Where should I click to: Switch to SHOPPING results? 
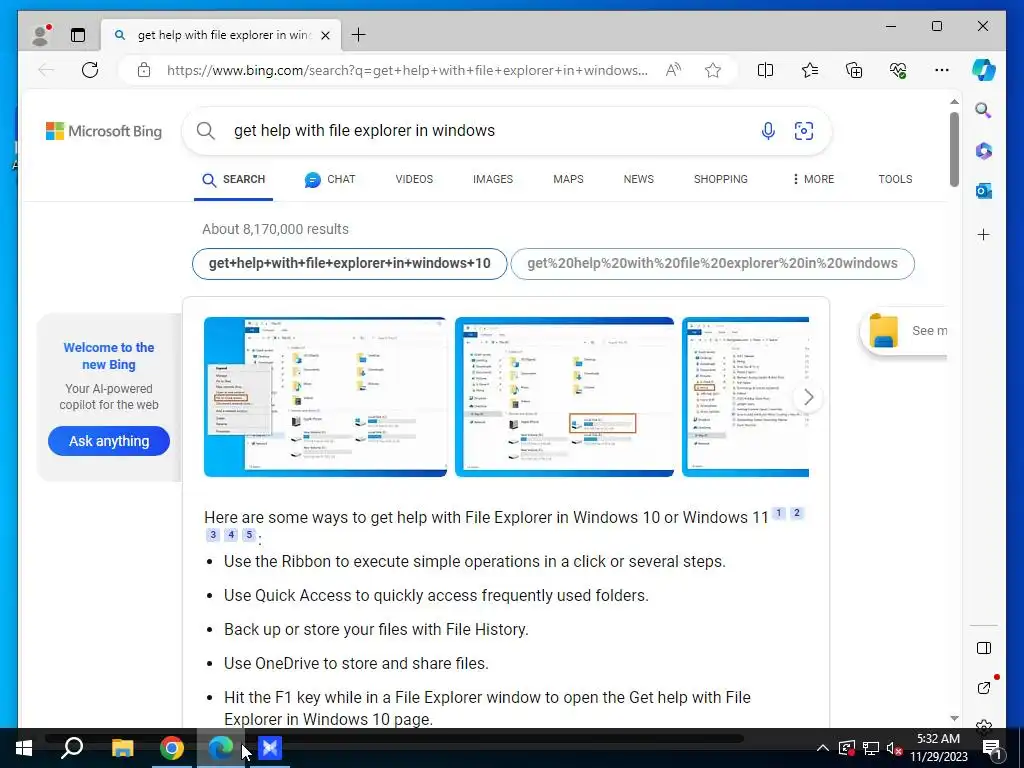[x=720, y=179]
